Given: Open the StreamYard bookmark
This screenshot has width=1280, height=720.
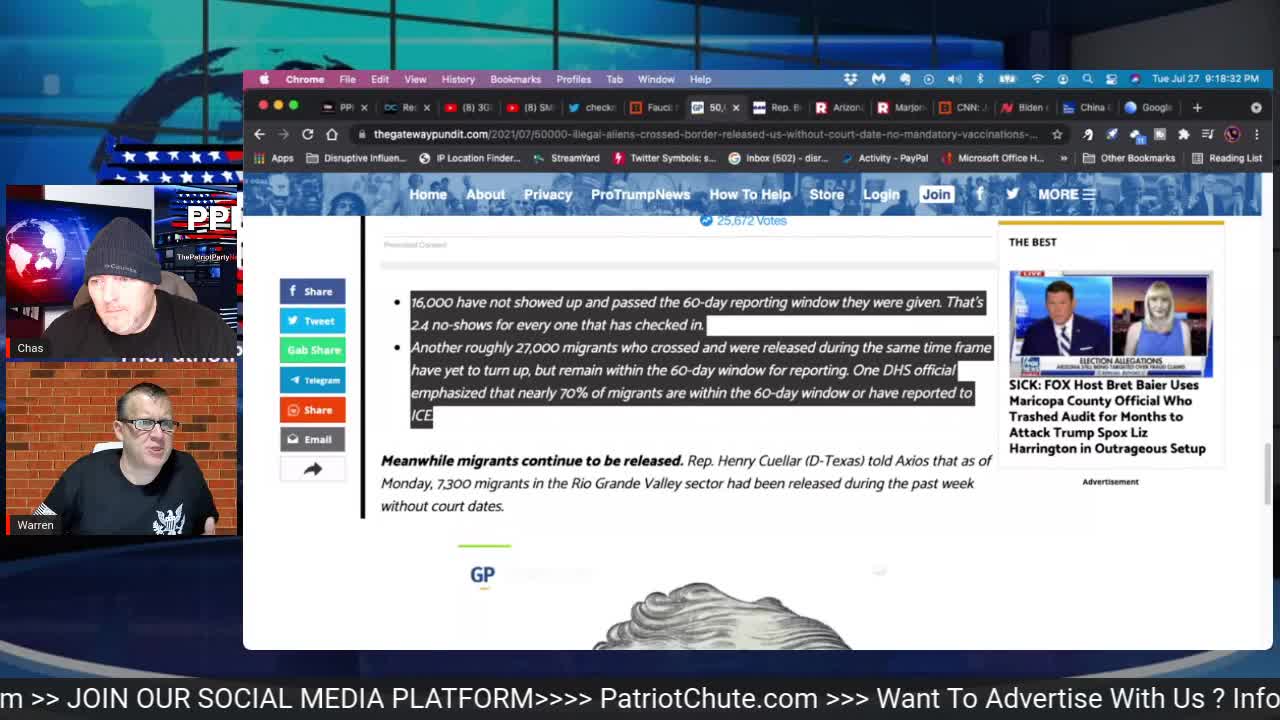Looking at the screenshot, I should pyautogui.click(x=566, y=158).
